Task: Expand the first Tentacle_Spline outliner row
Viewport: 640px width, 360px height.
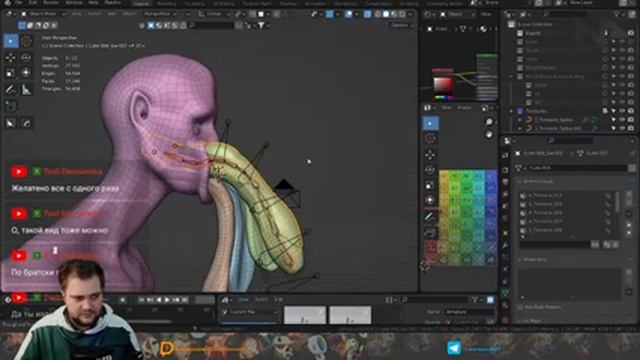Action: click(520, 120)
